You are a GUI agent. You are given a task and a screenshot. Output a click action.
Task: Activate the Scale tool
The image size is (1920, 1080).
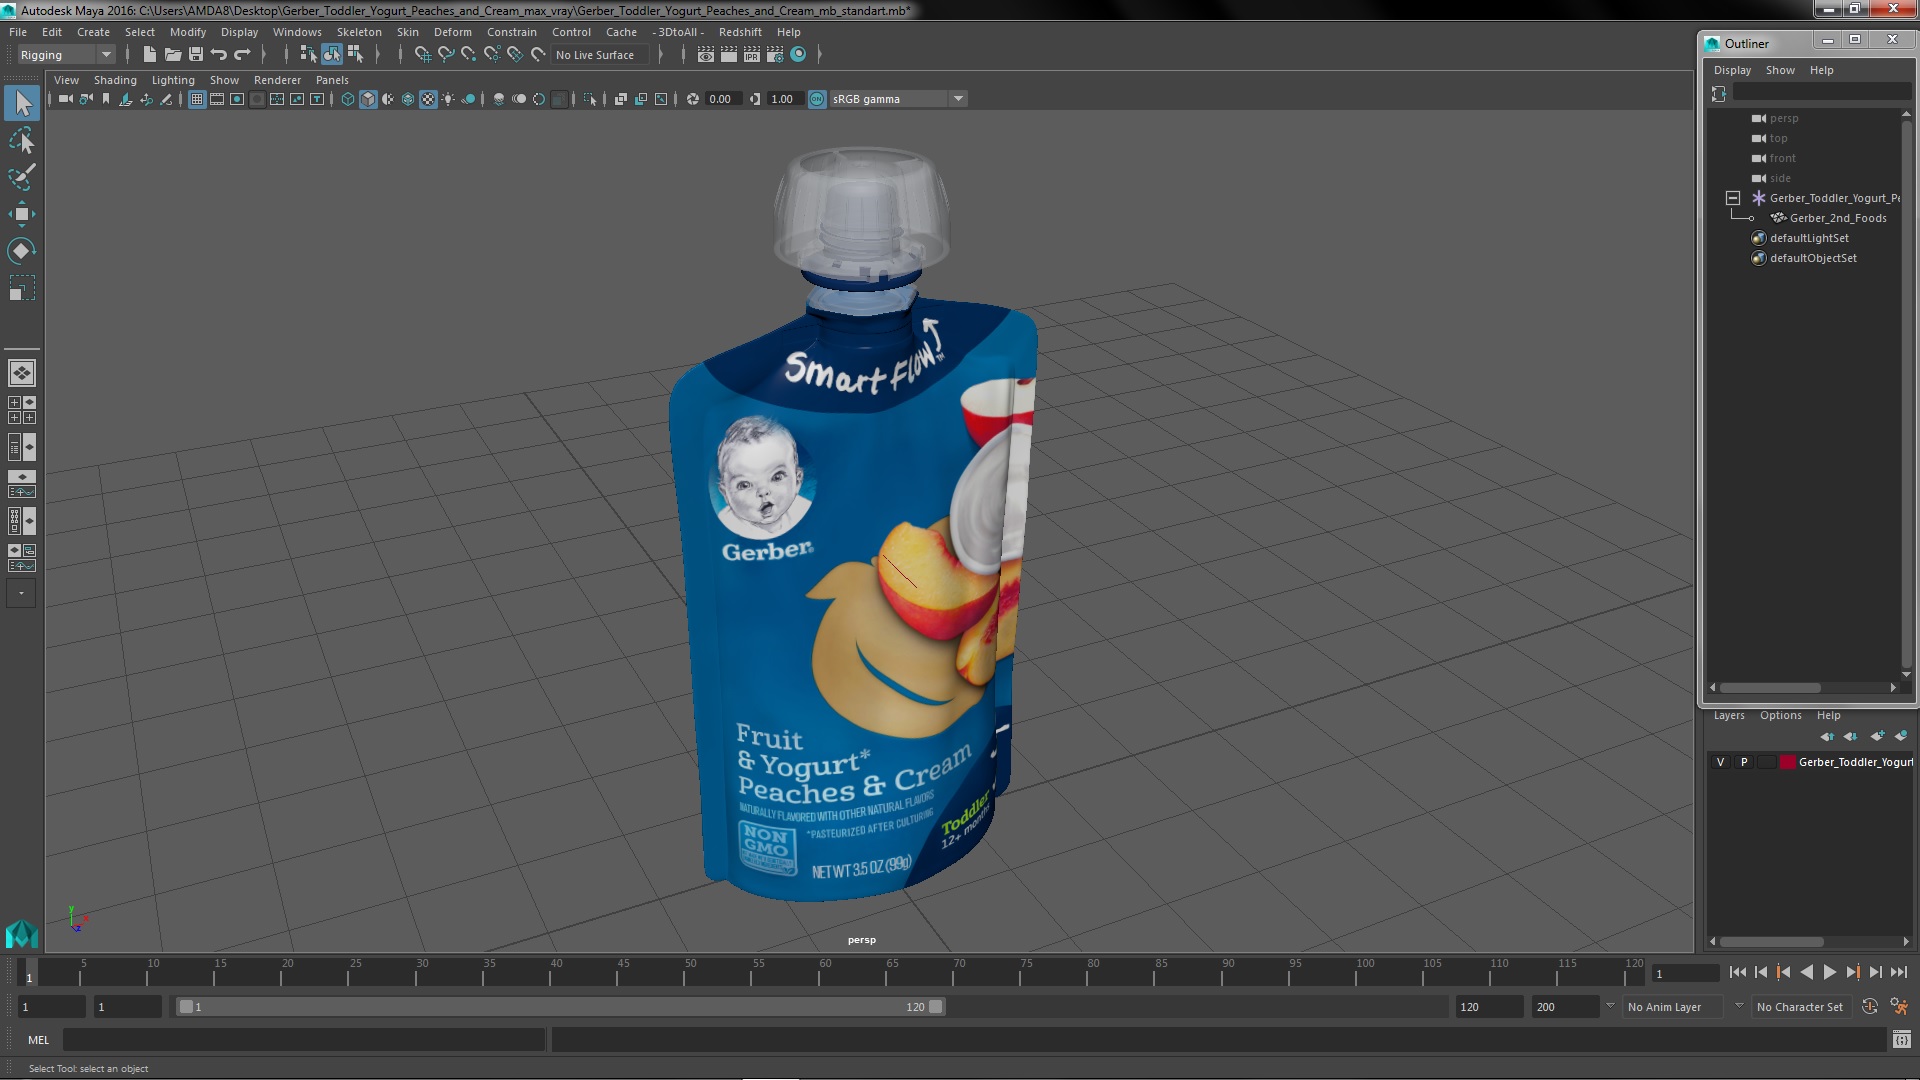pos(22,288)
